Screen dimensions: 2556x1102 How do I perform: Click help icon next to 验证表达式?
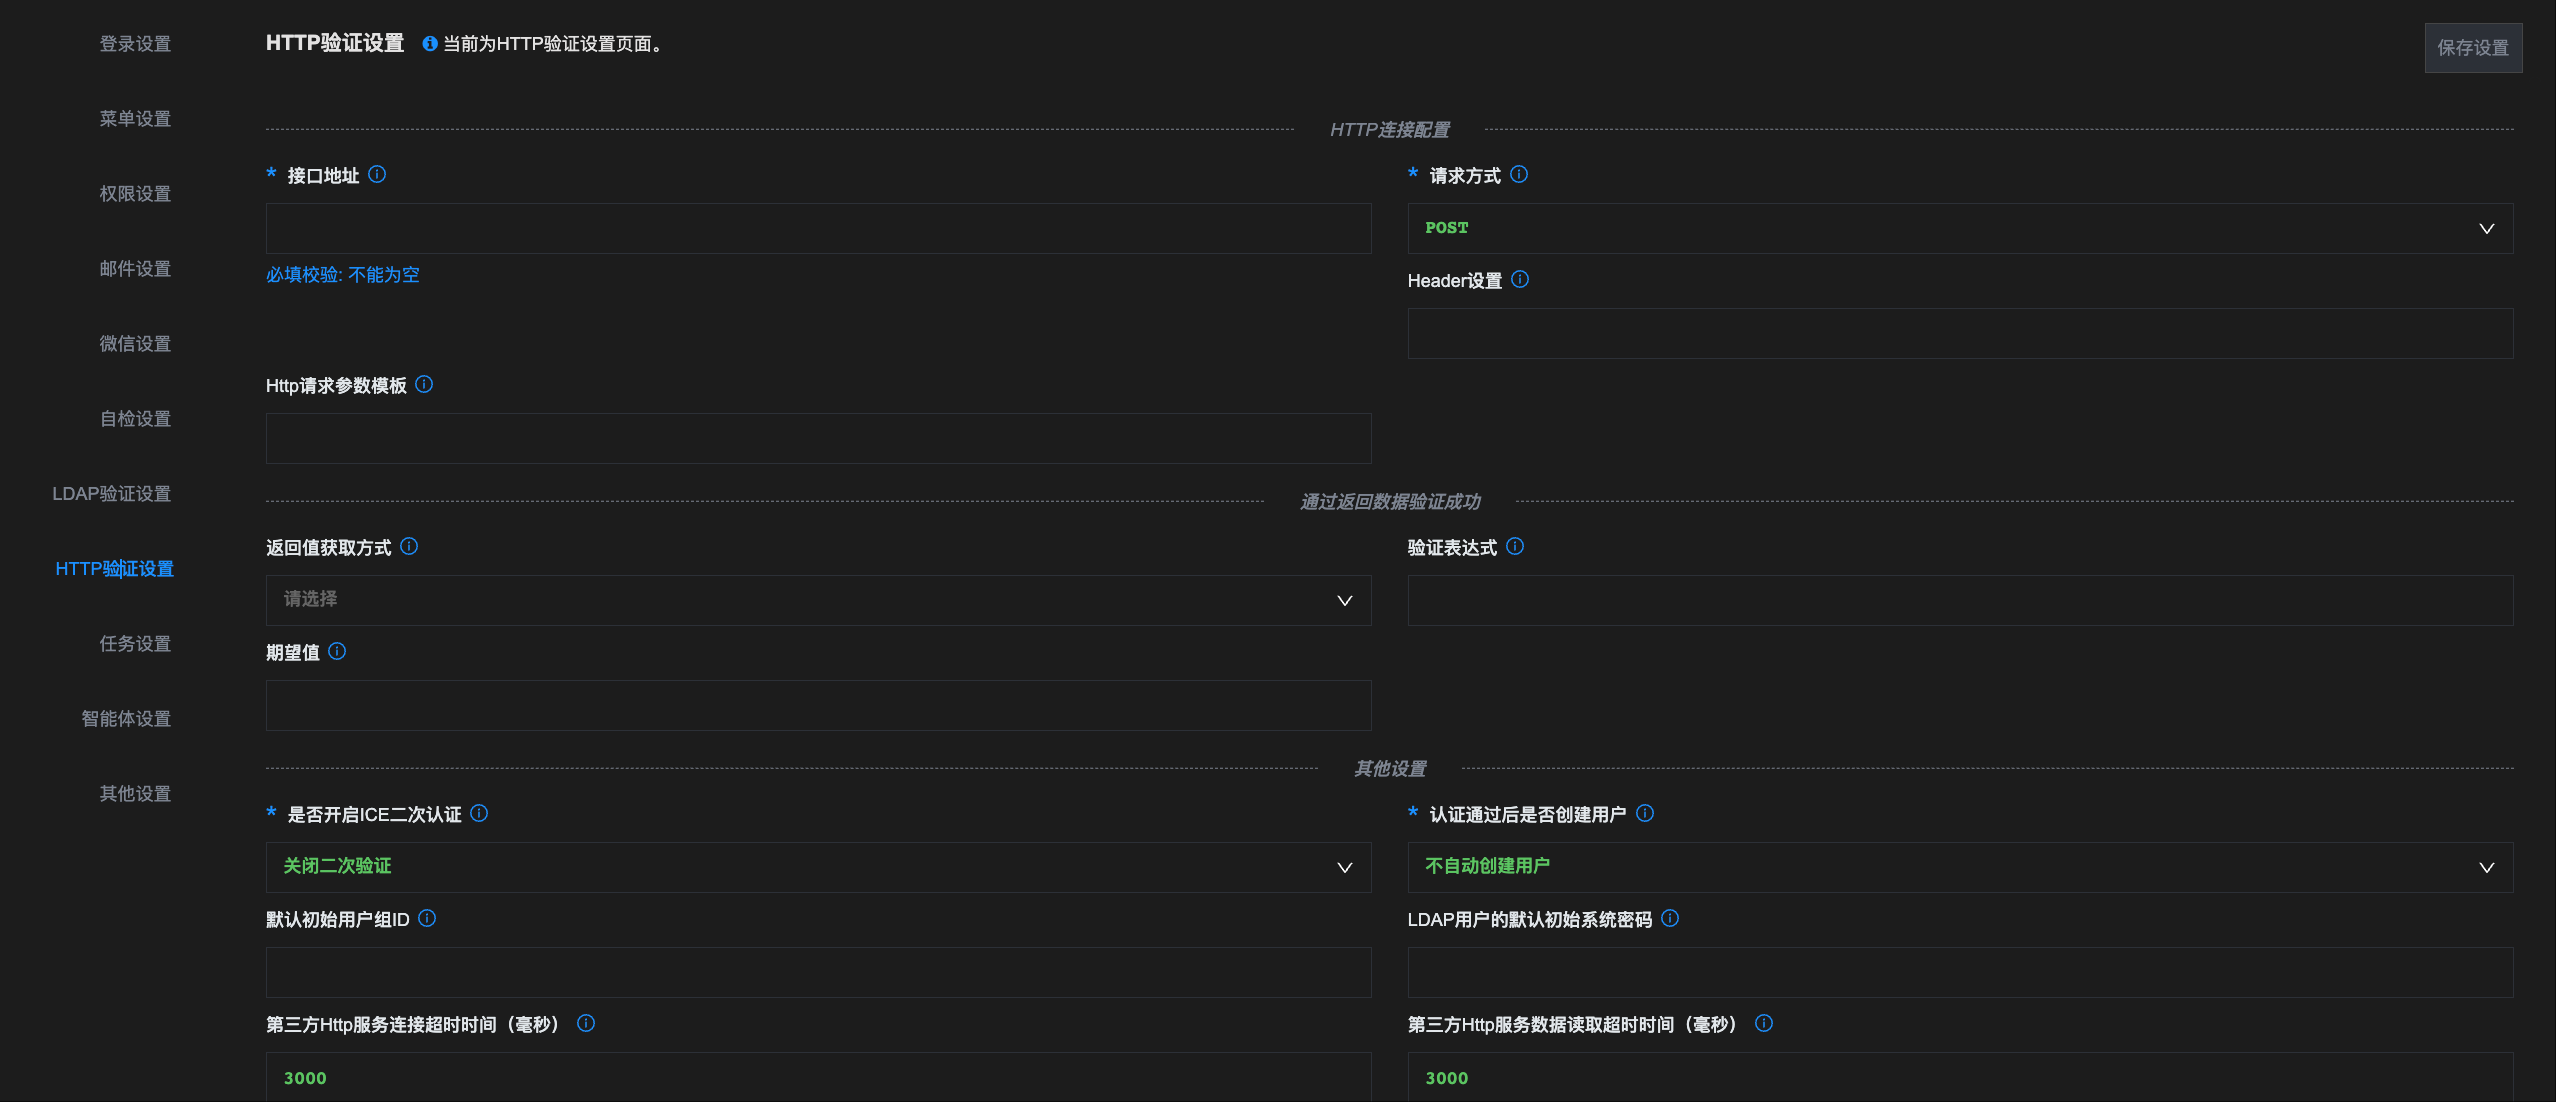[x=1515, y=546]
